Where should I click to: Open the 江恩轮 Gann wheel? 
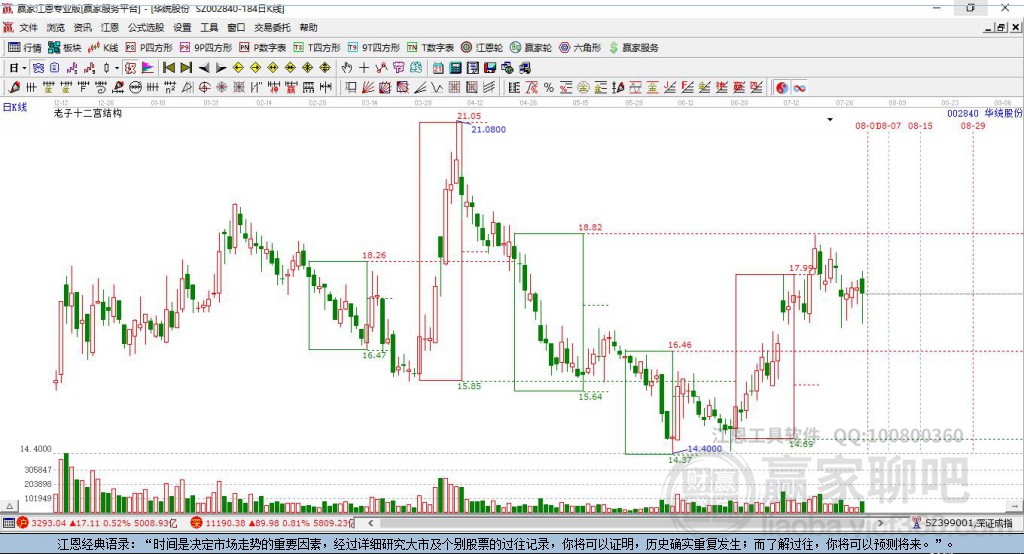[x=482, y=48]
